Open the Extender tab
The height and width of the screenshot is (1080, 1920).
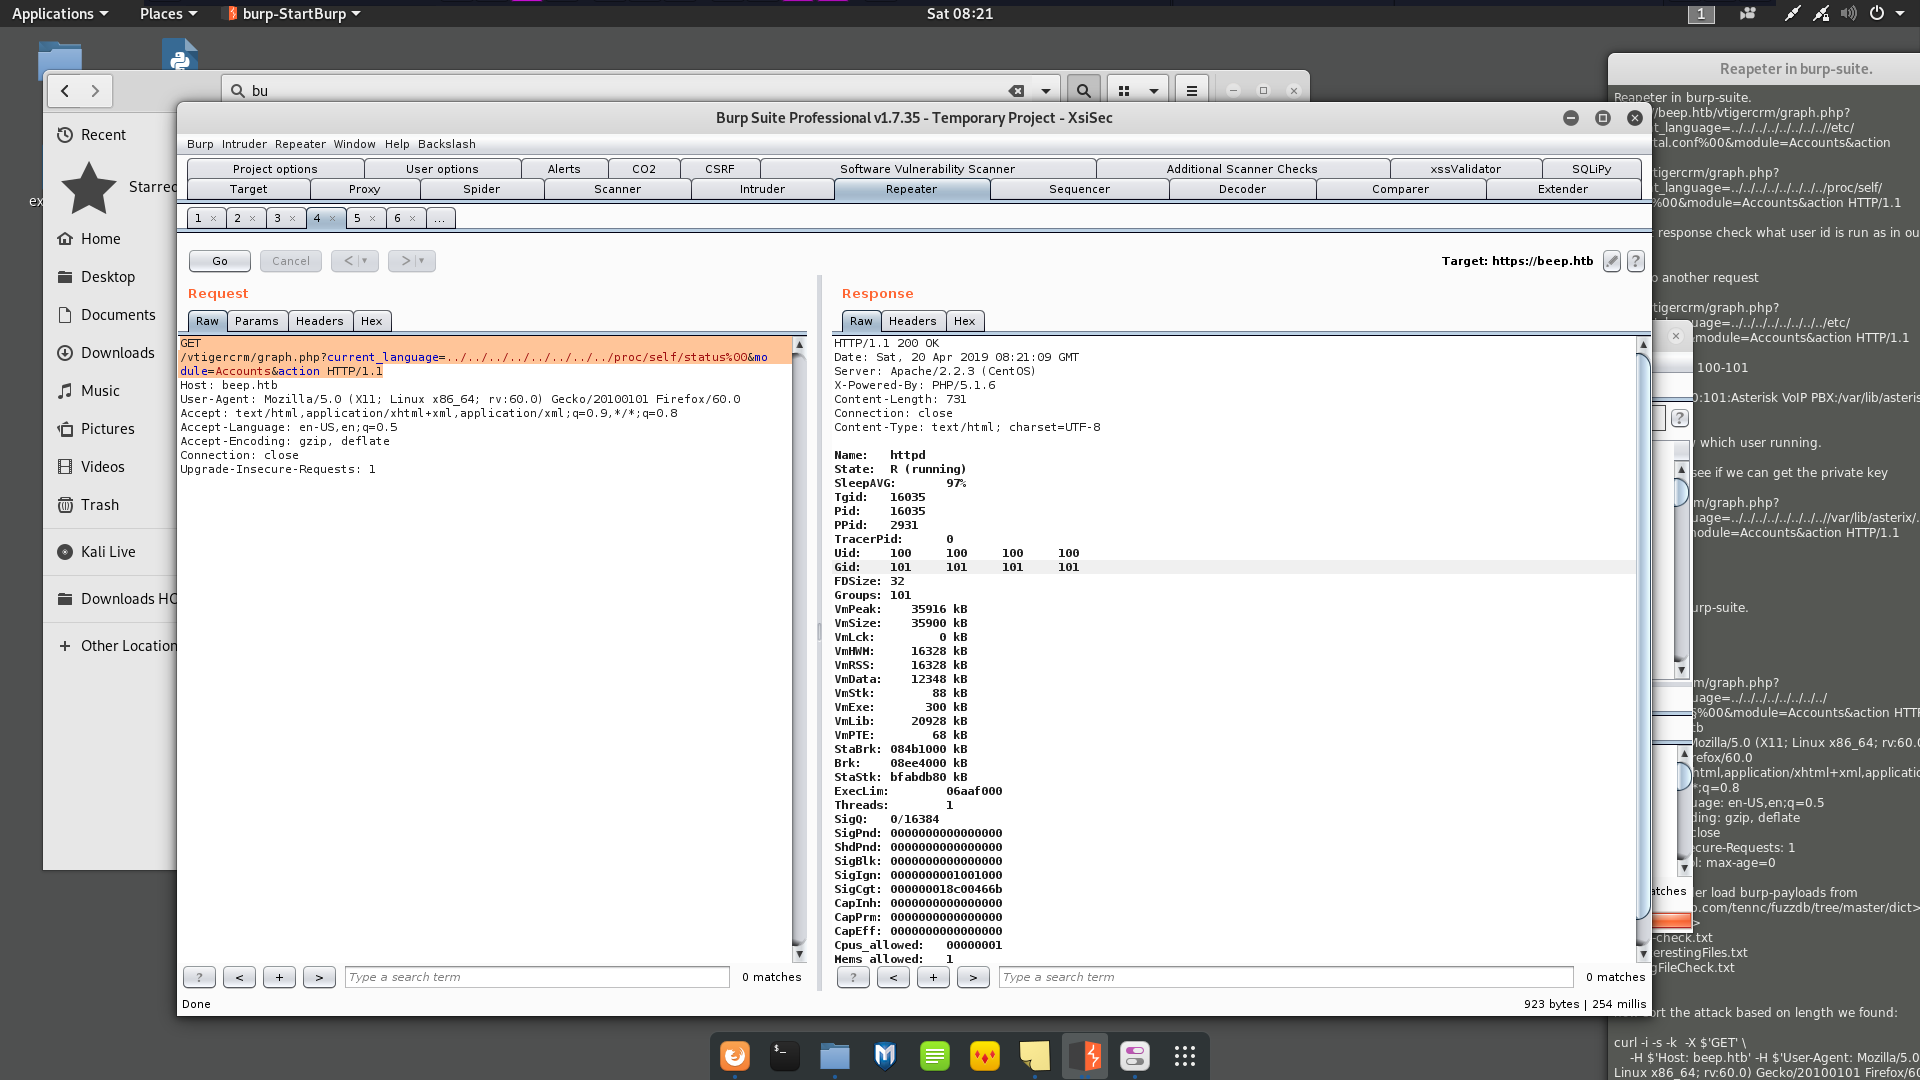coord(1563,189)
